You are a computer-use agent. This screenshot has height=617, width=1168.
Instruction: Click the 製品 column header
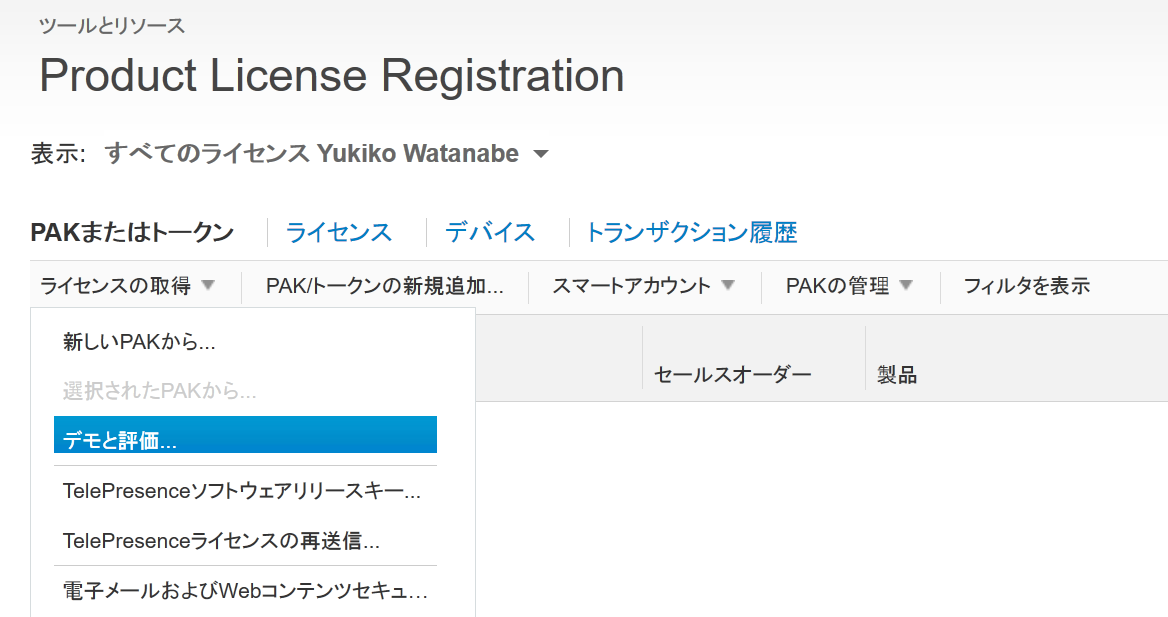coord(897,375)
